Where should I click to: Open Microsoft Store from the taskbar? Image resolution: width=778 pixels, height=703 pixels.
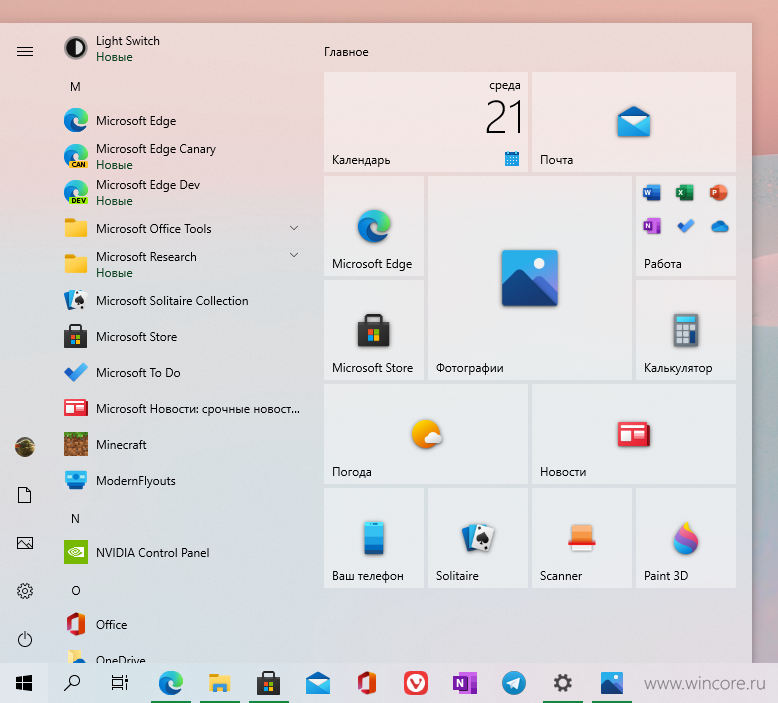click(x=268, y=683)
